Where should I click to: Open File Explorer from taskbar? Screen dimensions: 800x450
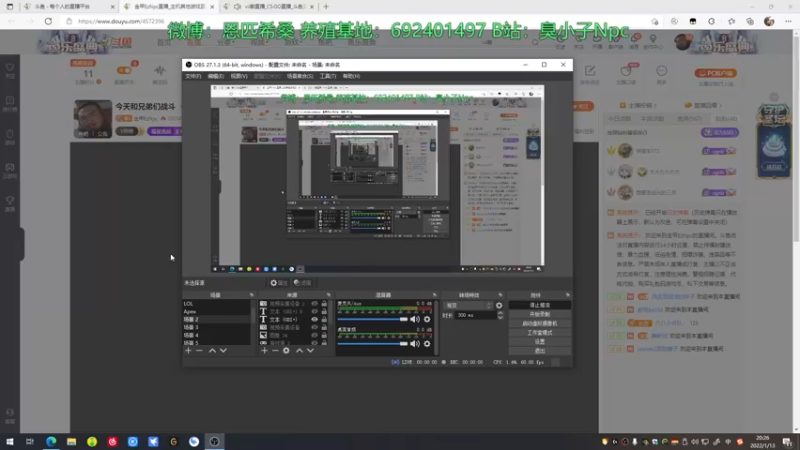pos(71,441)
